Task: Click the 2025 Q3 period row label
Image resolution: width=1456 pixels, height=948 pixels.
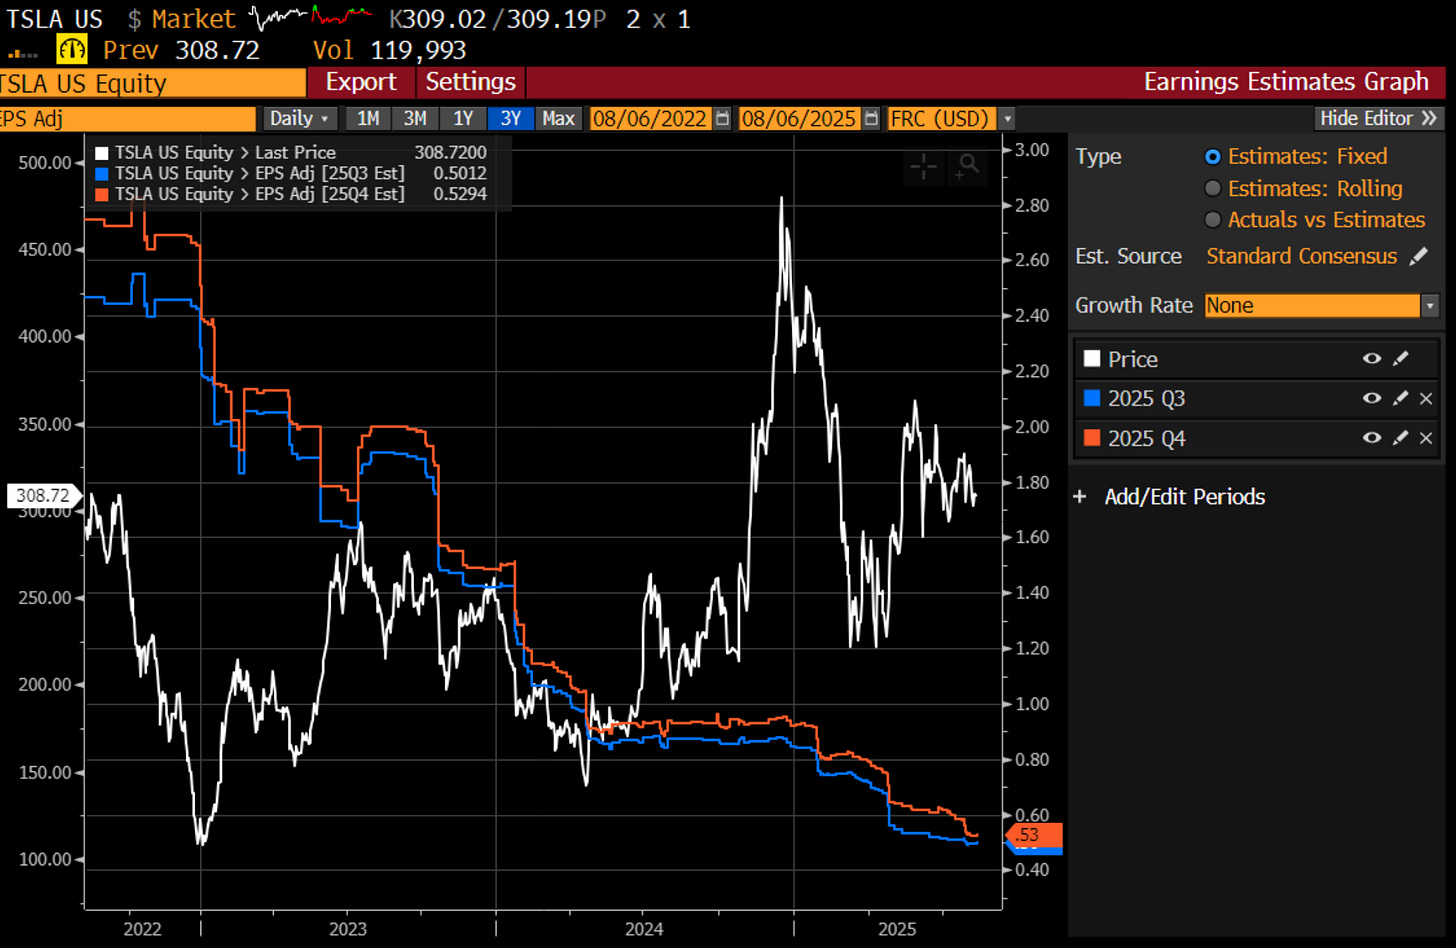Action: pos(1146,398)
